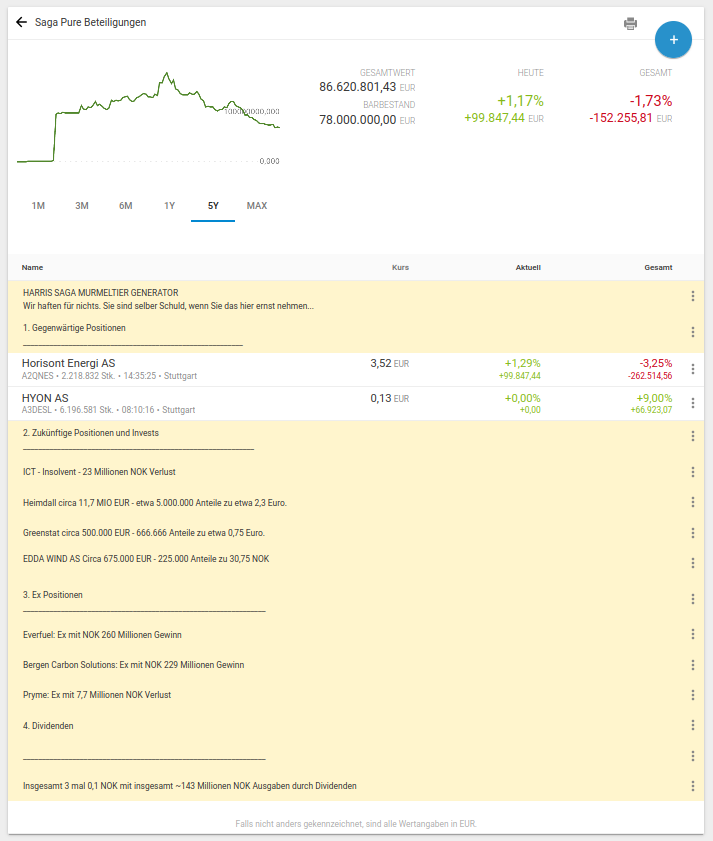Click the portfolio performance chart
713x841 pixels.
pos(149,118)
